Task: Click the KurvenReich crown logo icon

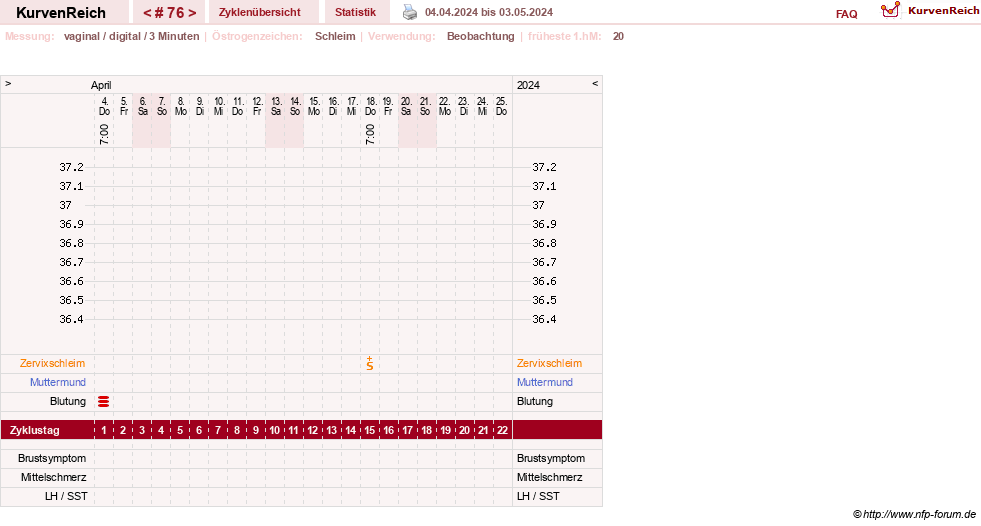Action: pyautogui.click(x=890, y=10)
